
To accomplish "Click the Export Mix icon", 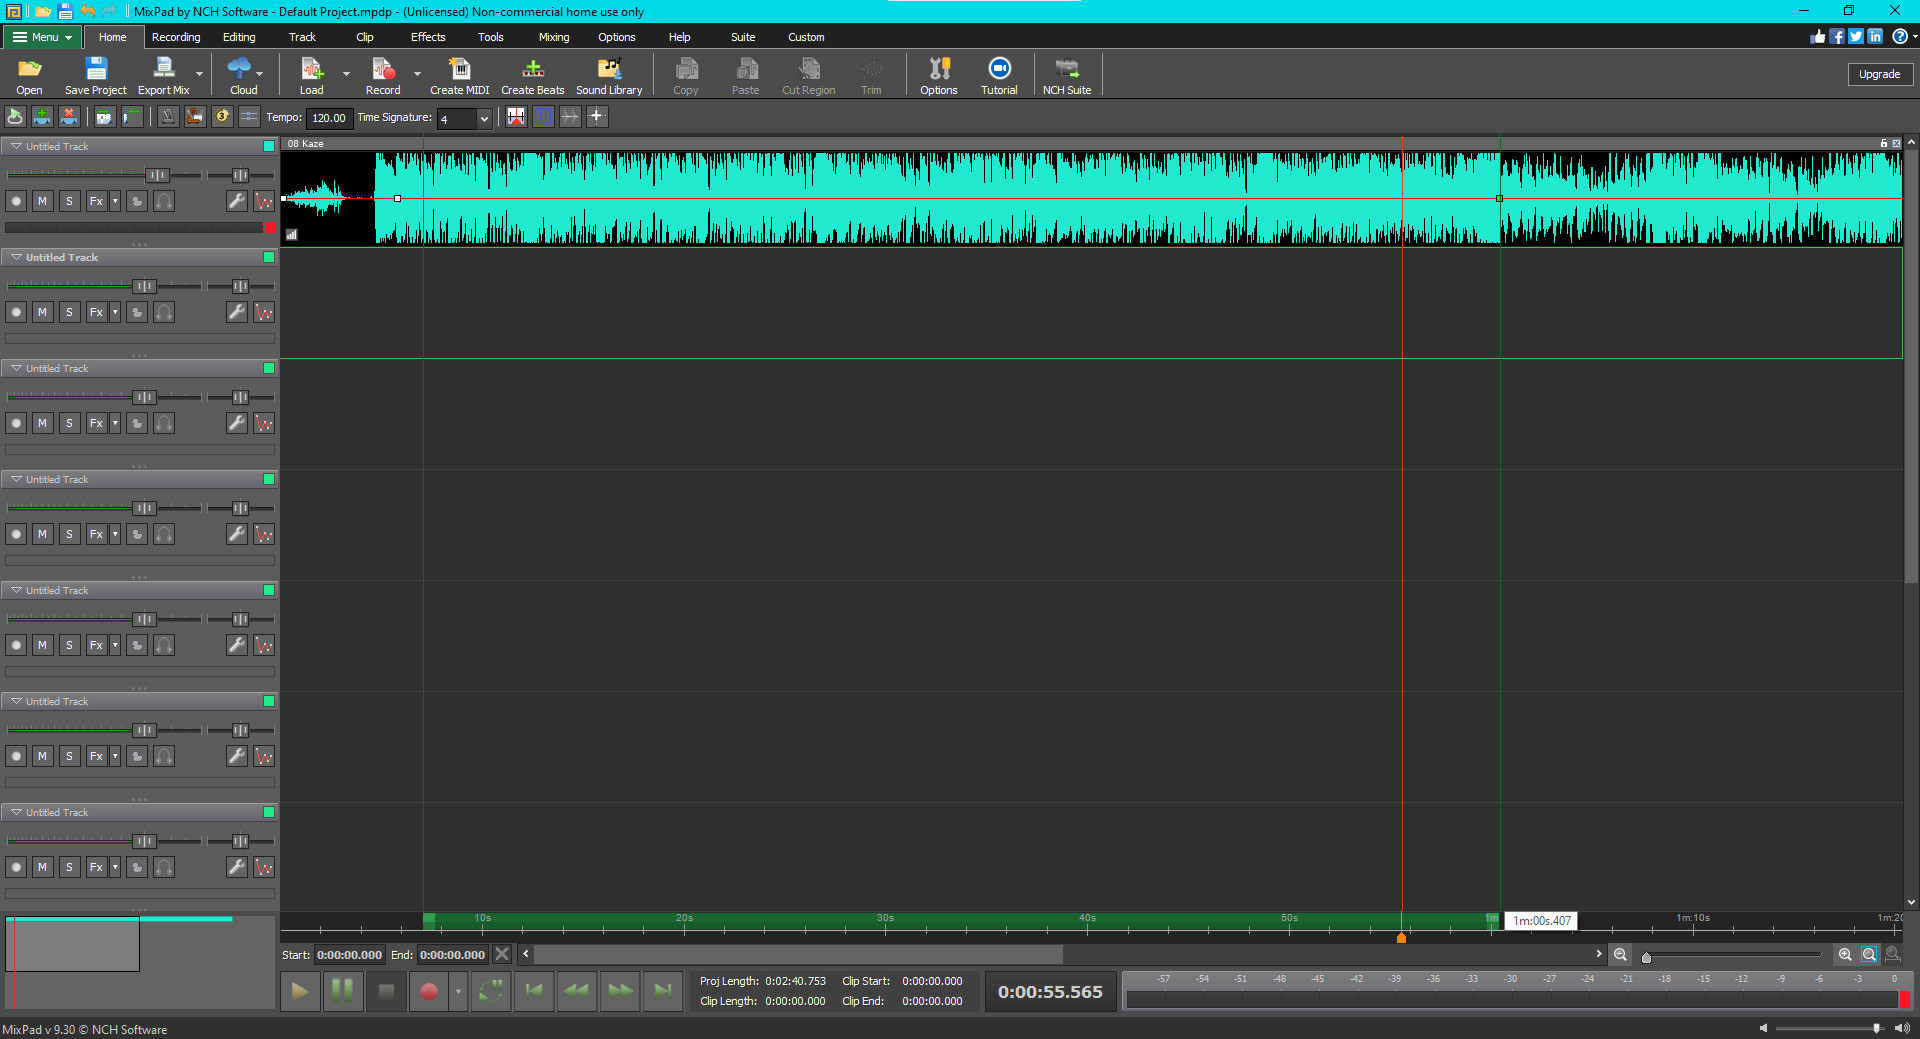I will [x=163, y=69].
